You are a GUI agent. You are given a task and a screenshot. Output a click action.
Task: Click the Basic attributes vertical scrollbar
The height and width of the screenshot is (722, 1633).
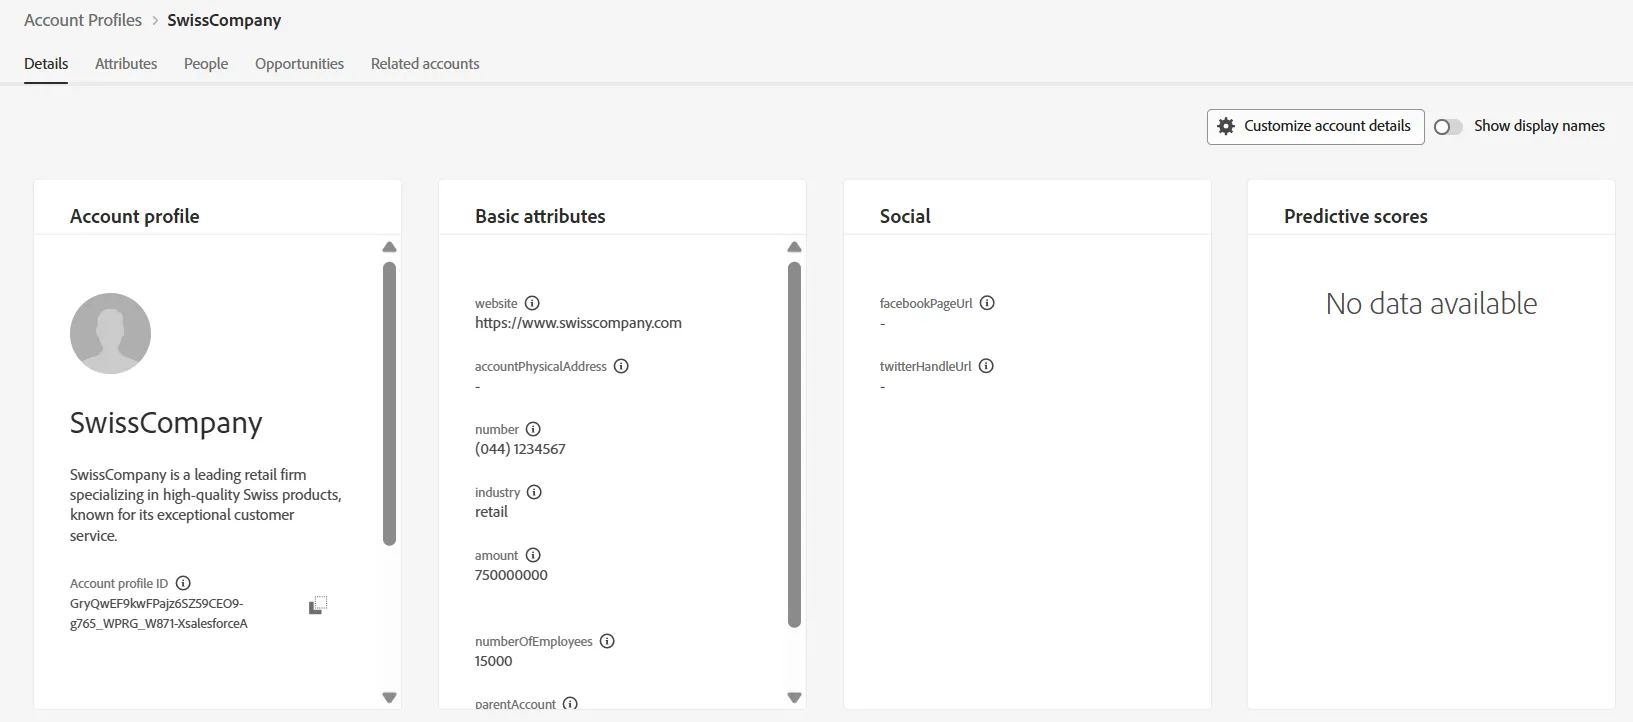click(795, 445)
